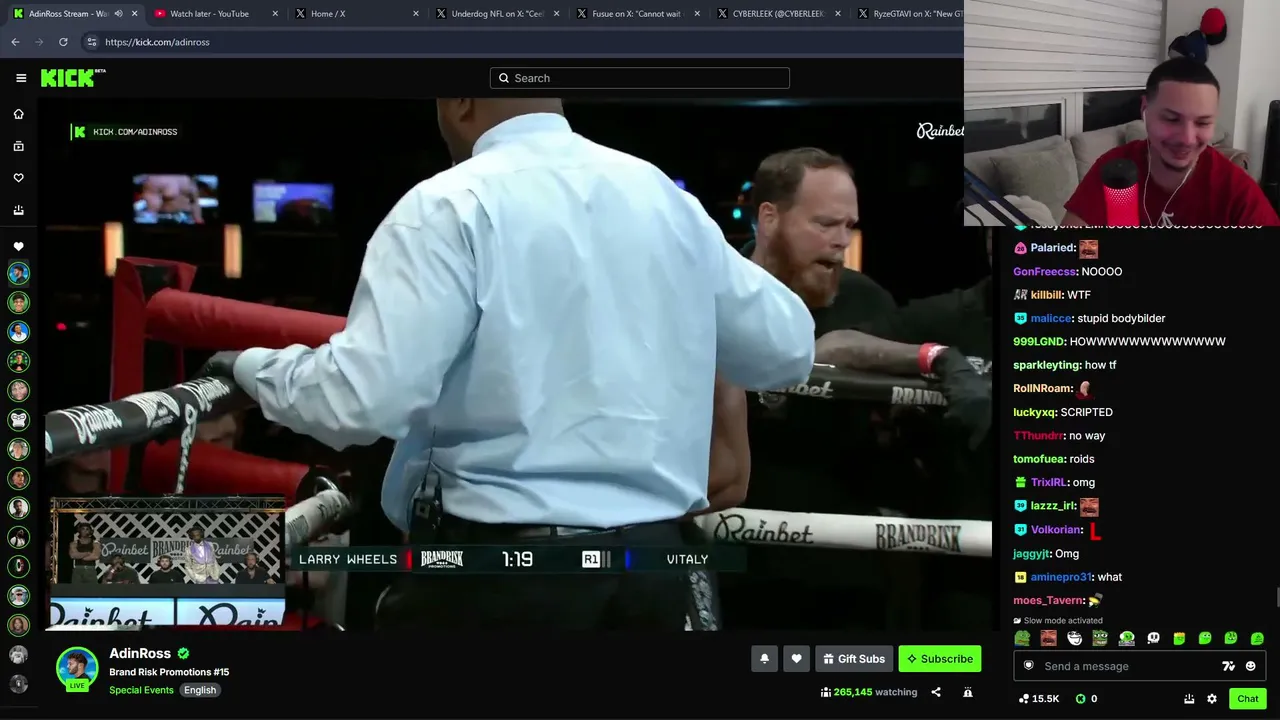The width and height of the screenshot is (1280, 720).
Task: Open the Special Events category link
Action: [141, 690]
